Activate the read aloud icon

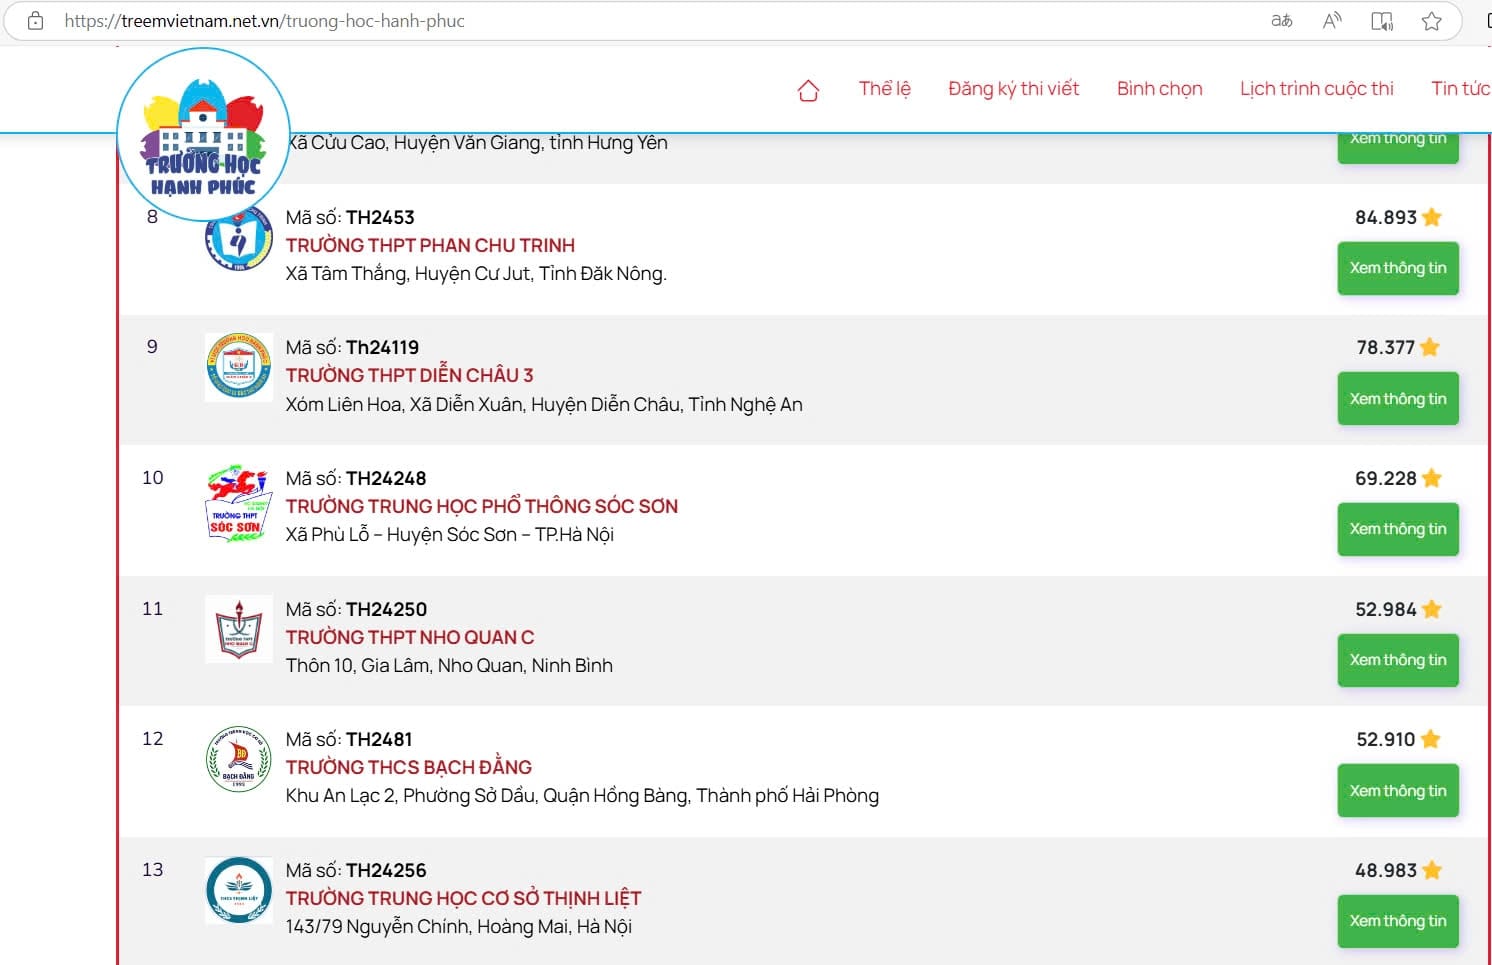[x=1331, y=21]
